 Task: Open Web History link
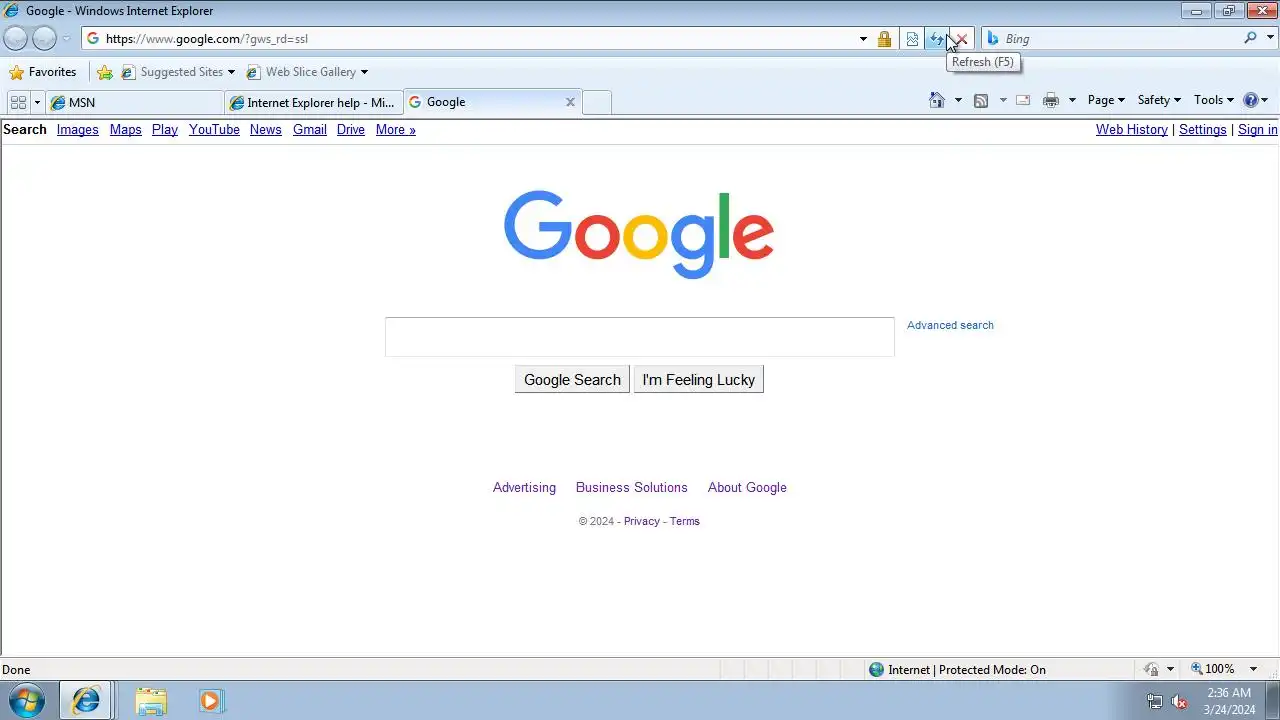1132,130
